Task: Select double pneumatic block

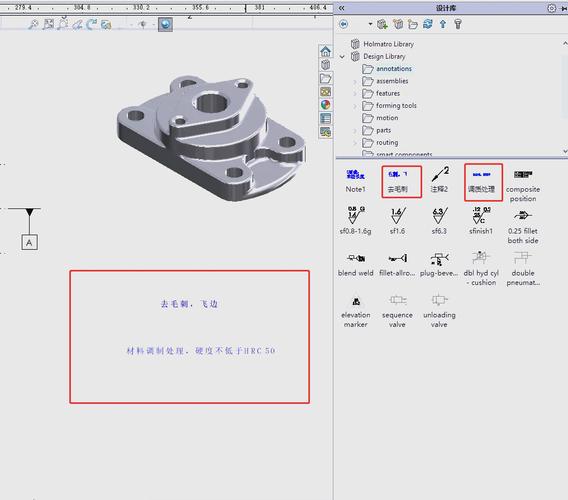Action: click(523, 268)
